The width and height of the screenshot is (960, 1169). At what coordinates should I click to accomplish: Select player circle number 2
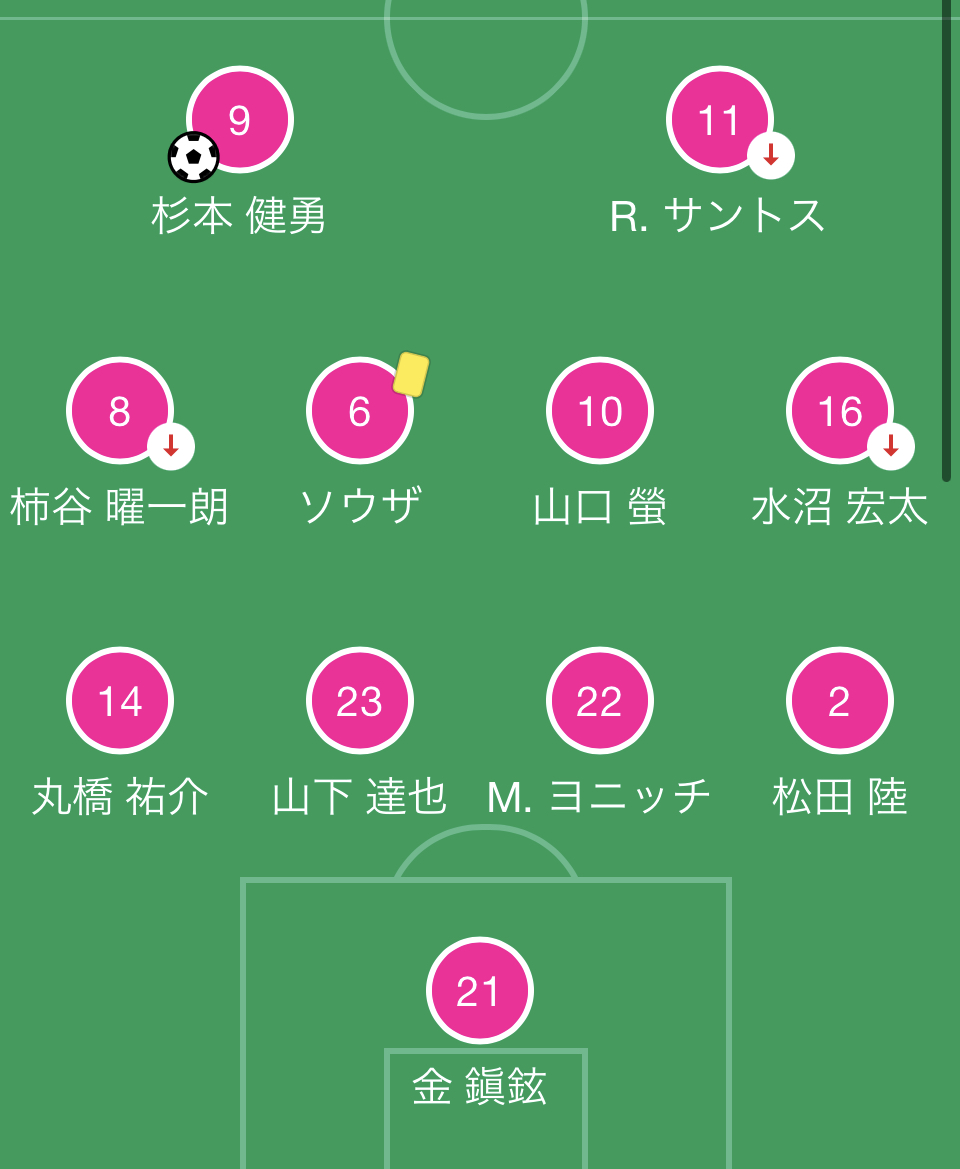(x=840, y=701)
